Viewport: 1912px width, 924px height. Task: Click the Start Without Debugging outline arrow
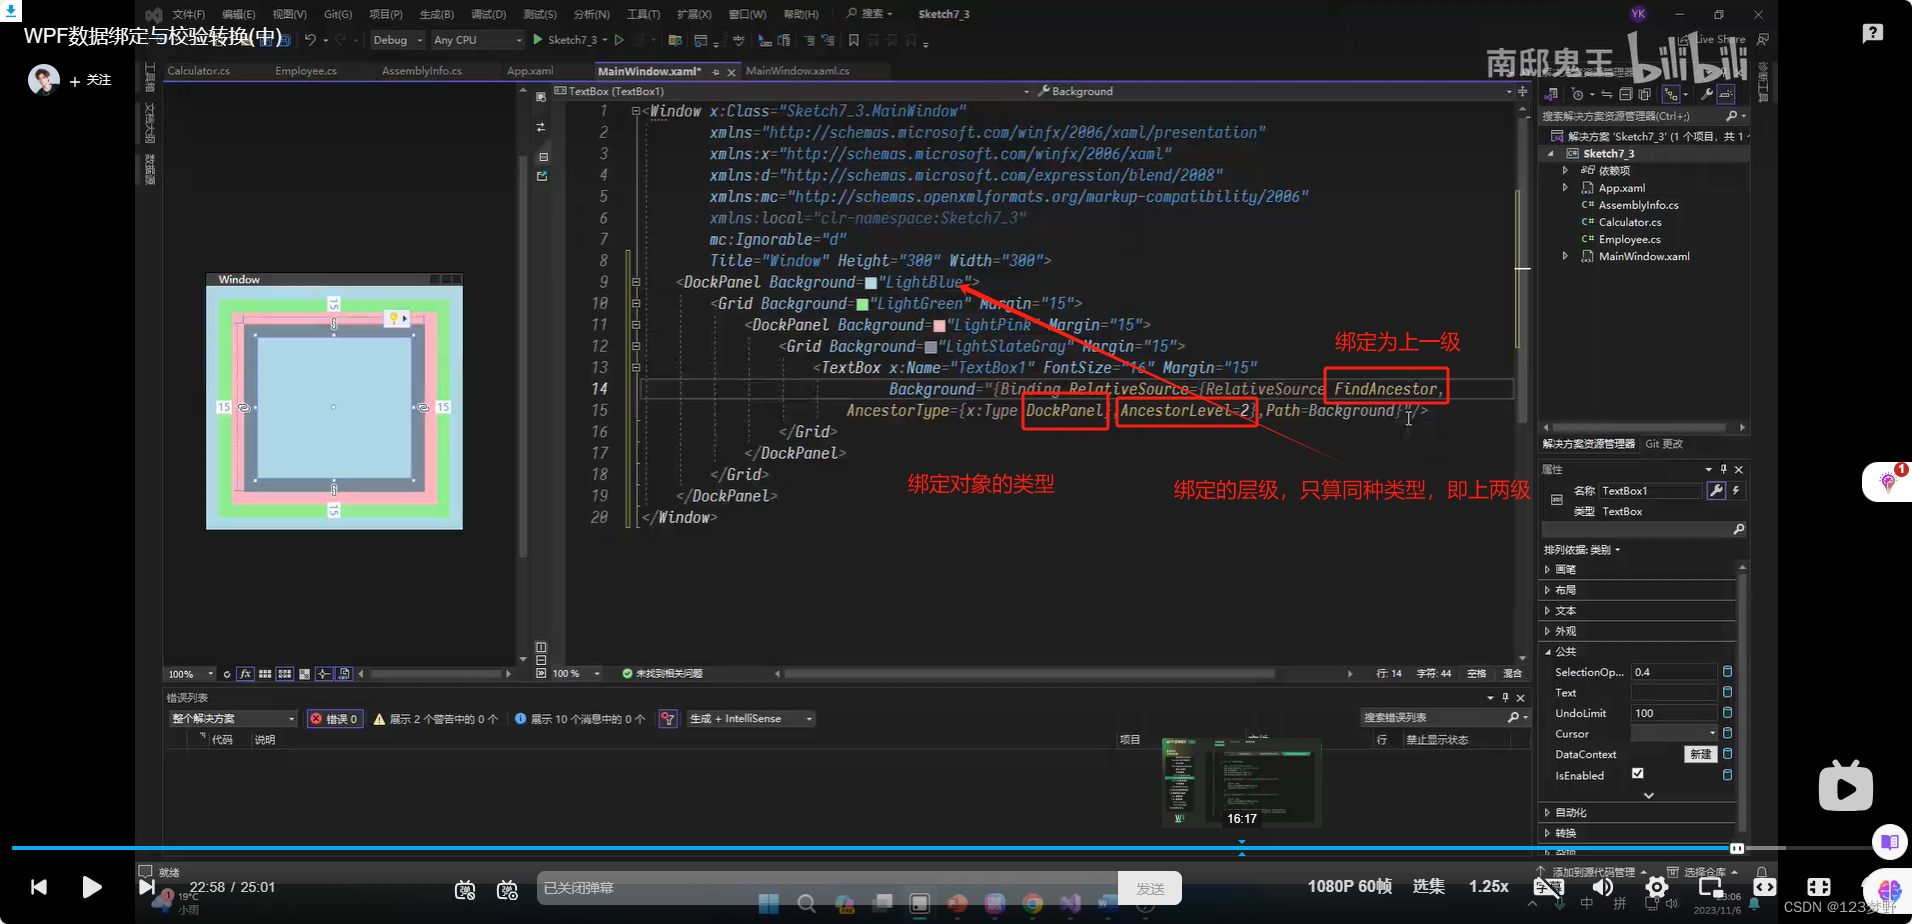click(619, 40)
